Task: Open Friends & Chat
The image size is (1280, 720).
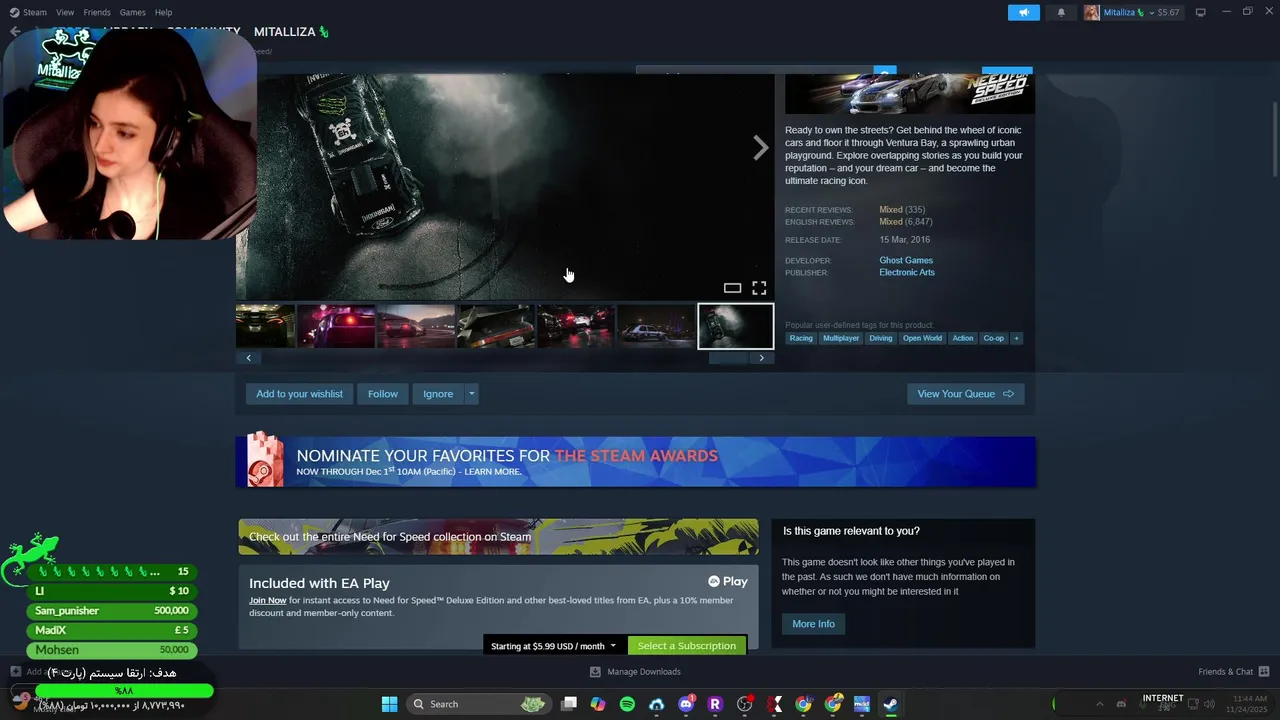Action: (x=1233, y=672)
